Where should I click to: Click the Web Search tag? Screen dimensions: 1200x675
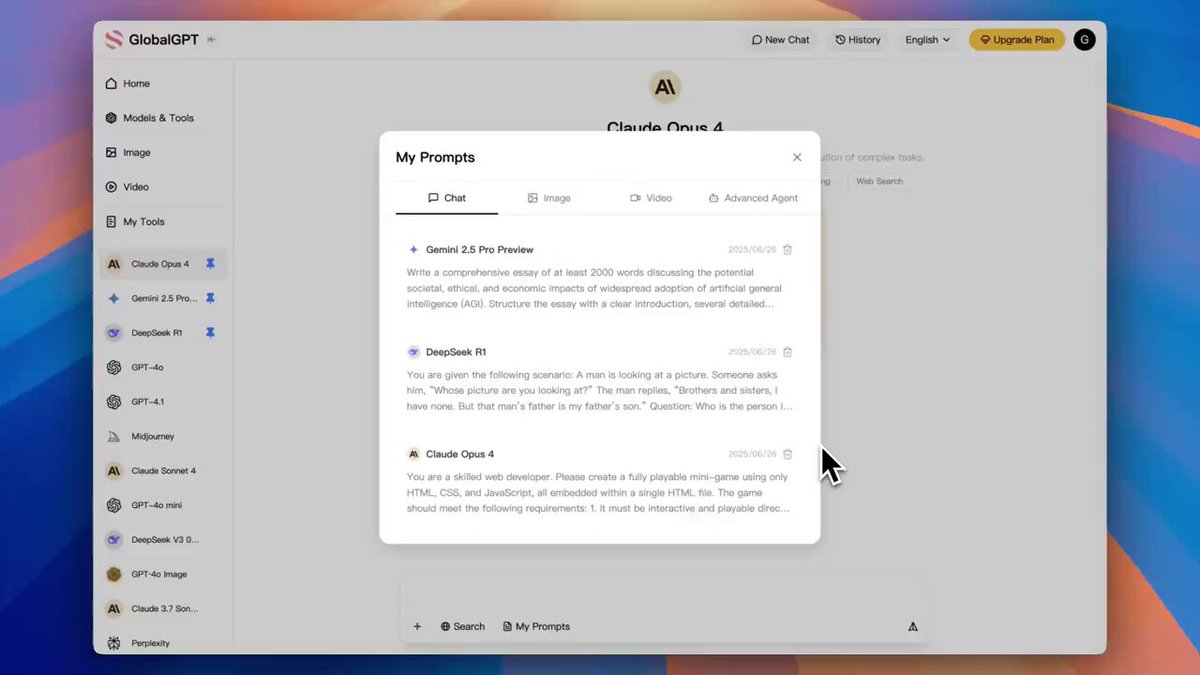coord(879,181)
